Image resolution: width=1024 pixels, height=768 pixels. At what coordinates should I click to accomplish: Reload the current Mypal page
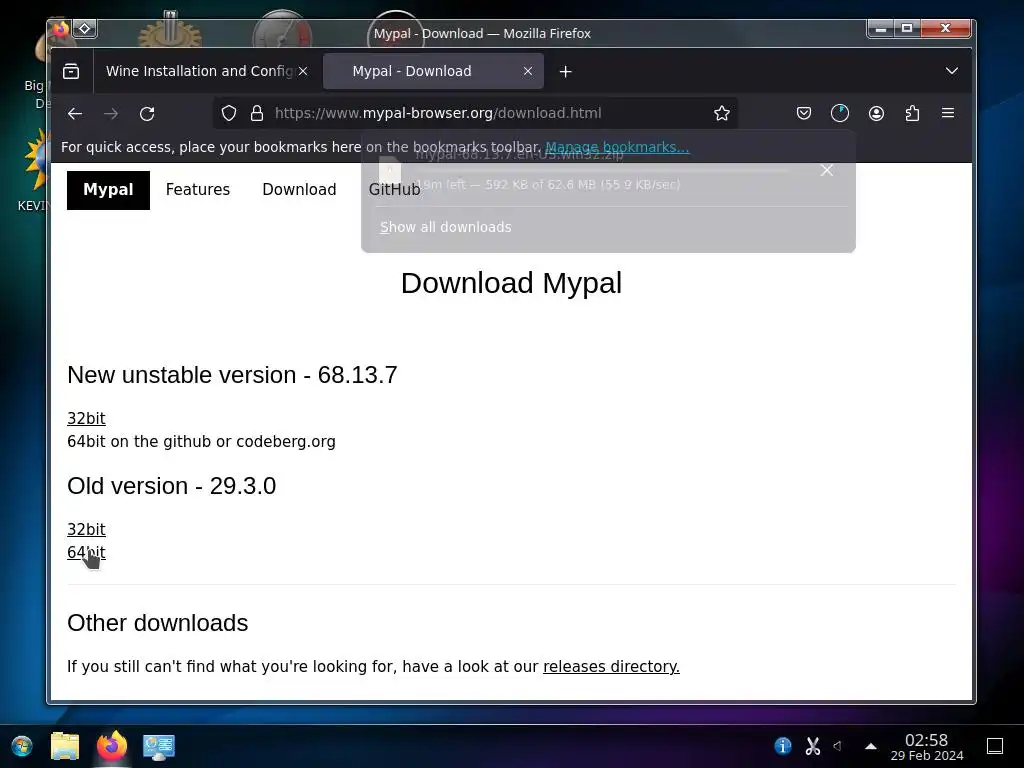point(147,114)
